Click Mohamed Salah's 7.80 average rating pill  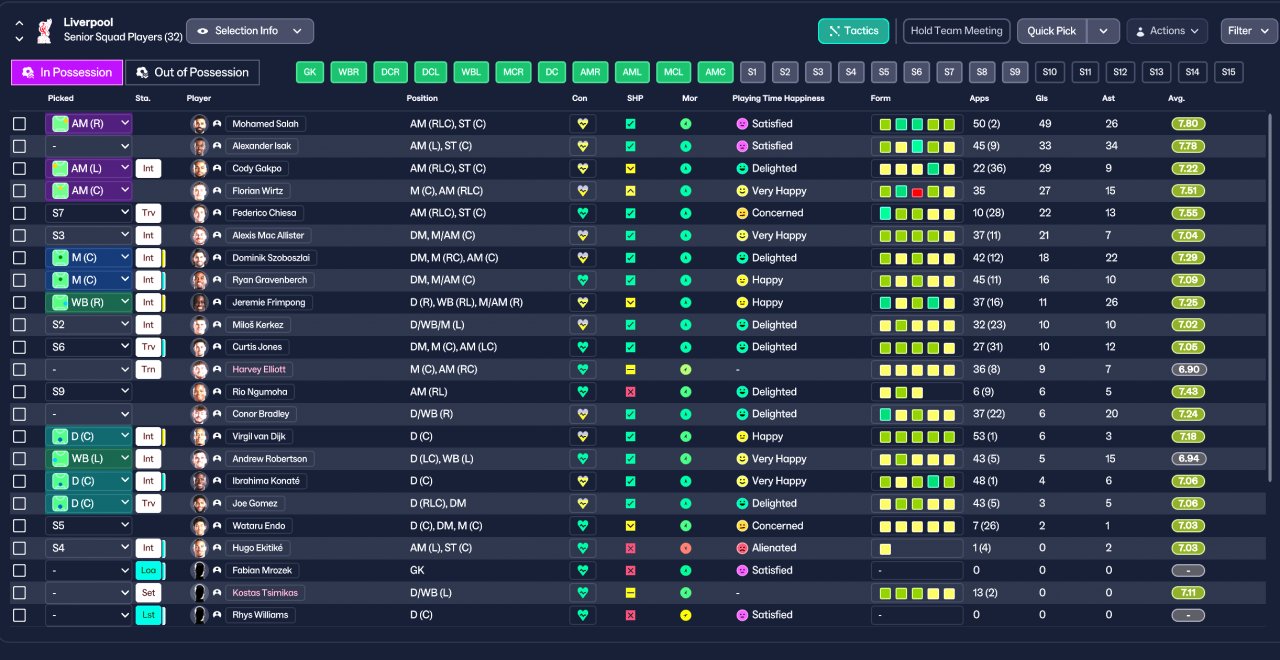[x=1188, y=124]
